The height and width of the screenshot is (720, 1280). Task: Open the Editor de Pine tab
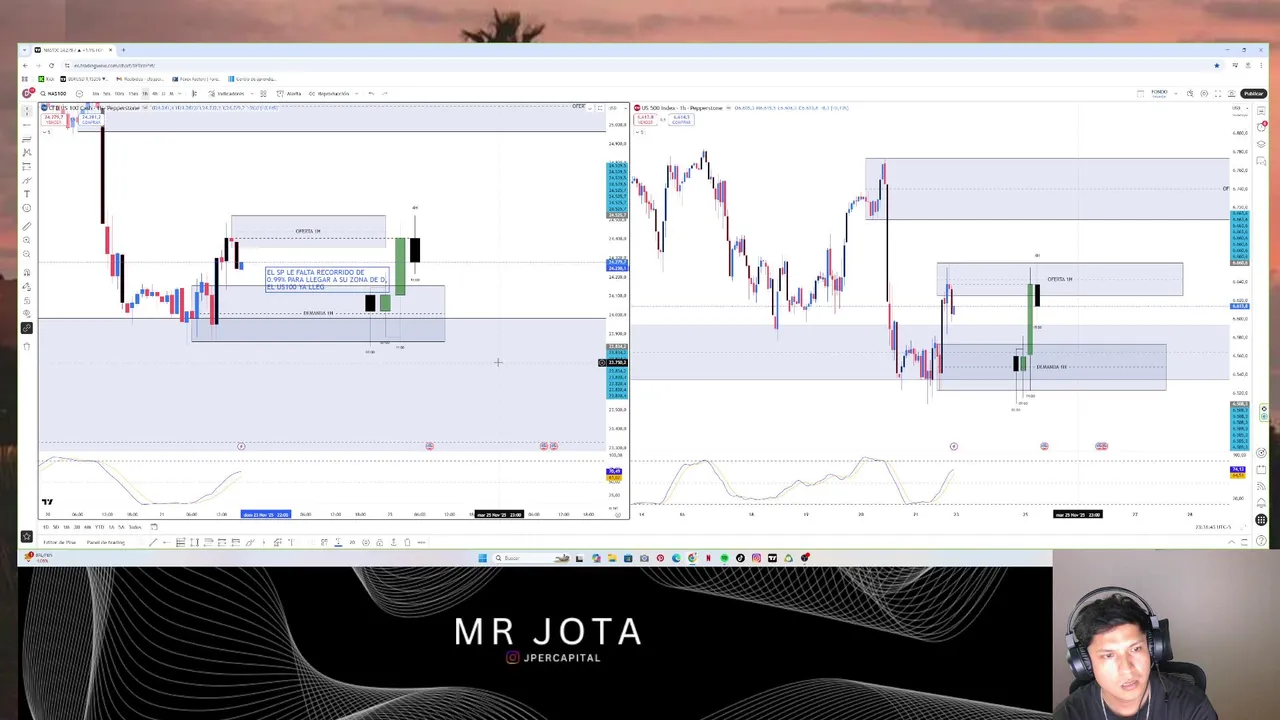[59, 542]
